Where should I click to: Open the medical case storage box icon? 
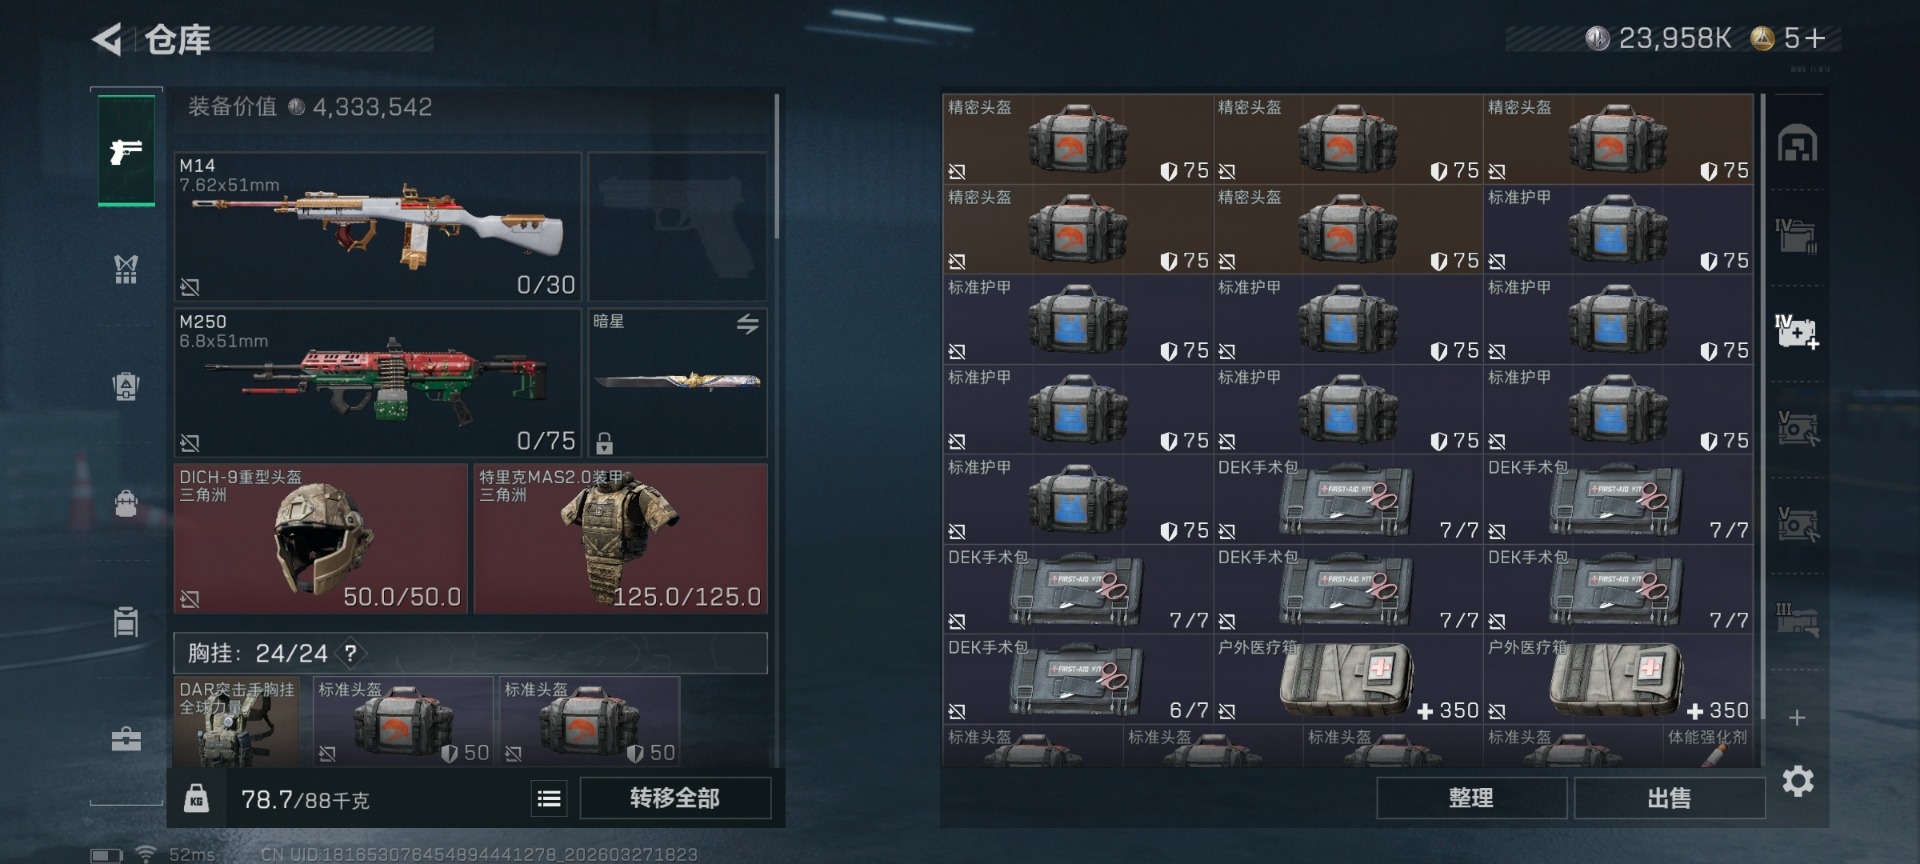point(1797,331)
